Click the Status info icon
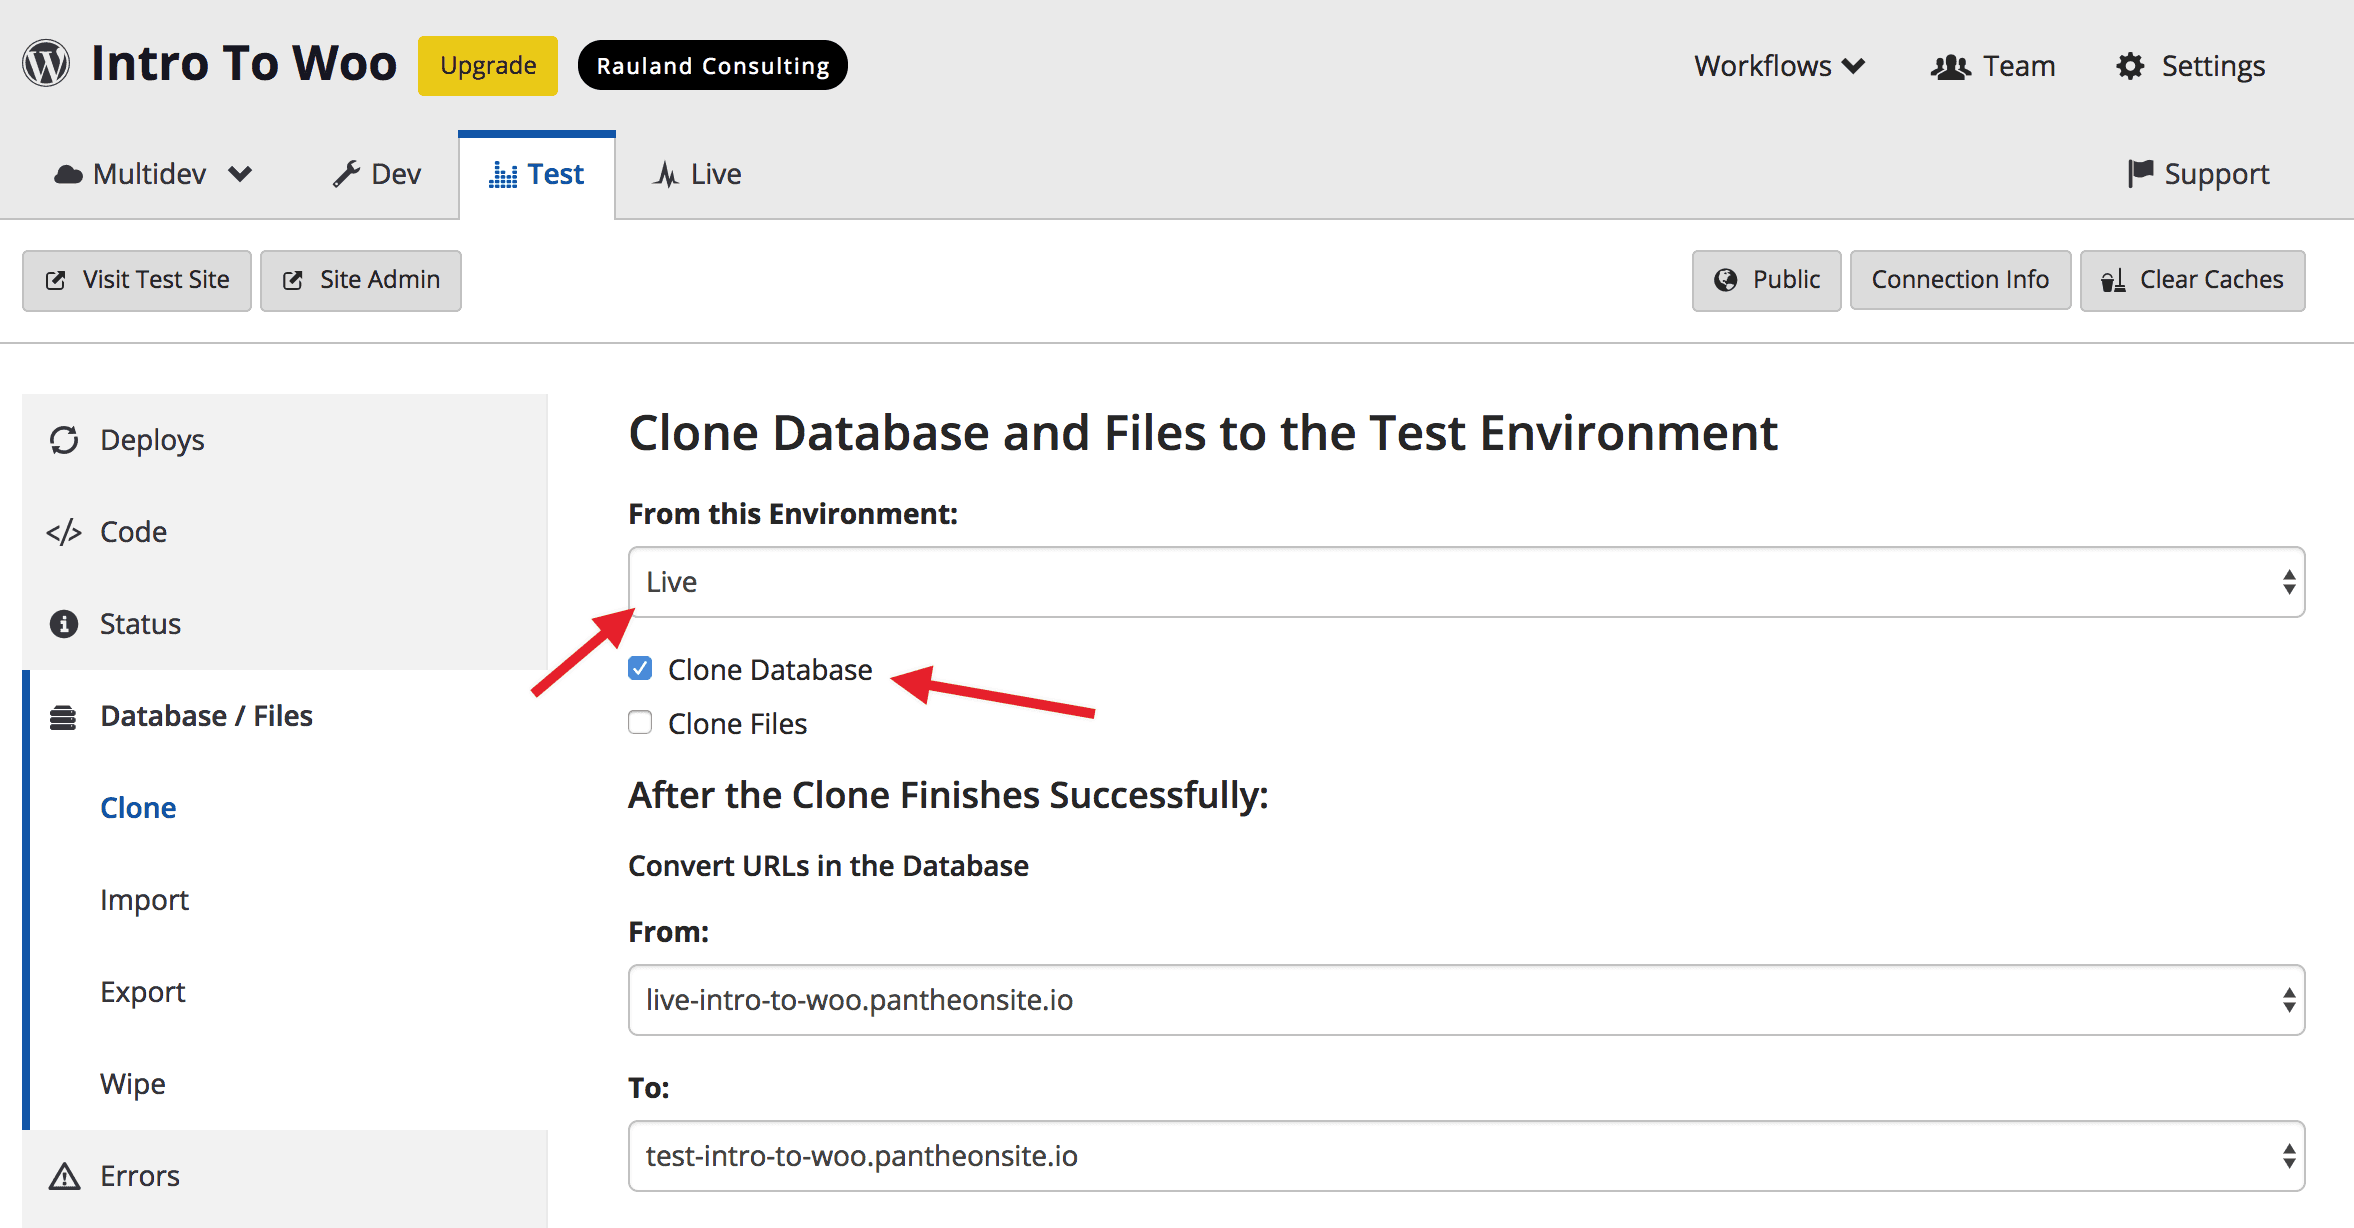 [x=64, y=624]
